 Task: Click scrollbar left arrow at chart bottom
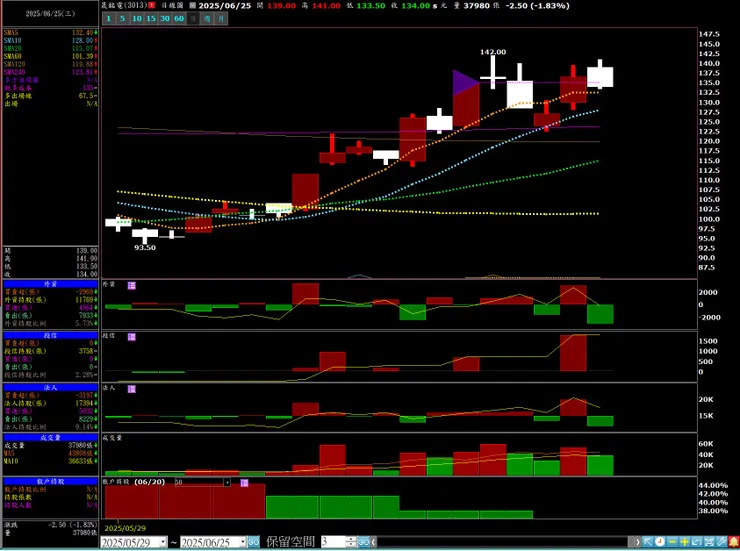(x=373, y=542)
